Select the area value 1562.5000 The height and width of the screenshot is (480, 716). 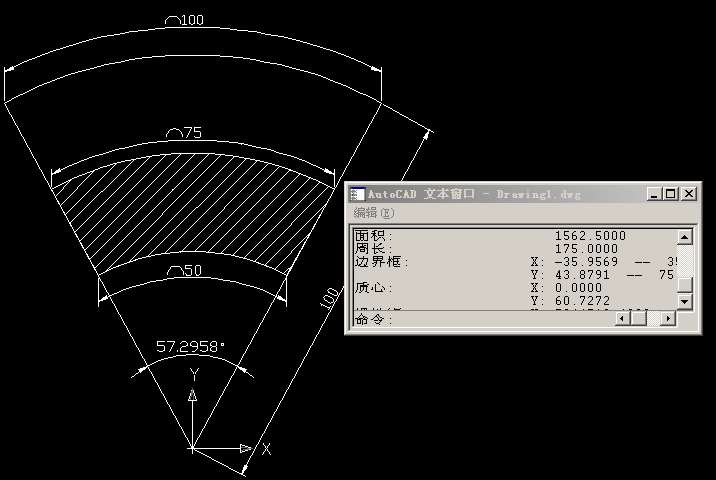pyautogui.click(x=590, y=236)
